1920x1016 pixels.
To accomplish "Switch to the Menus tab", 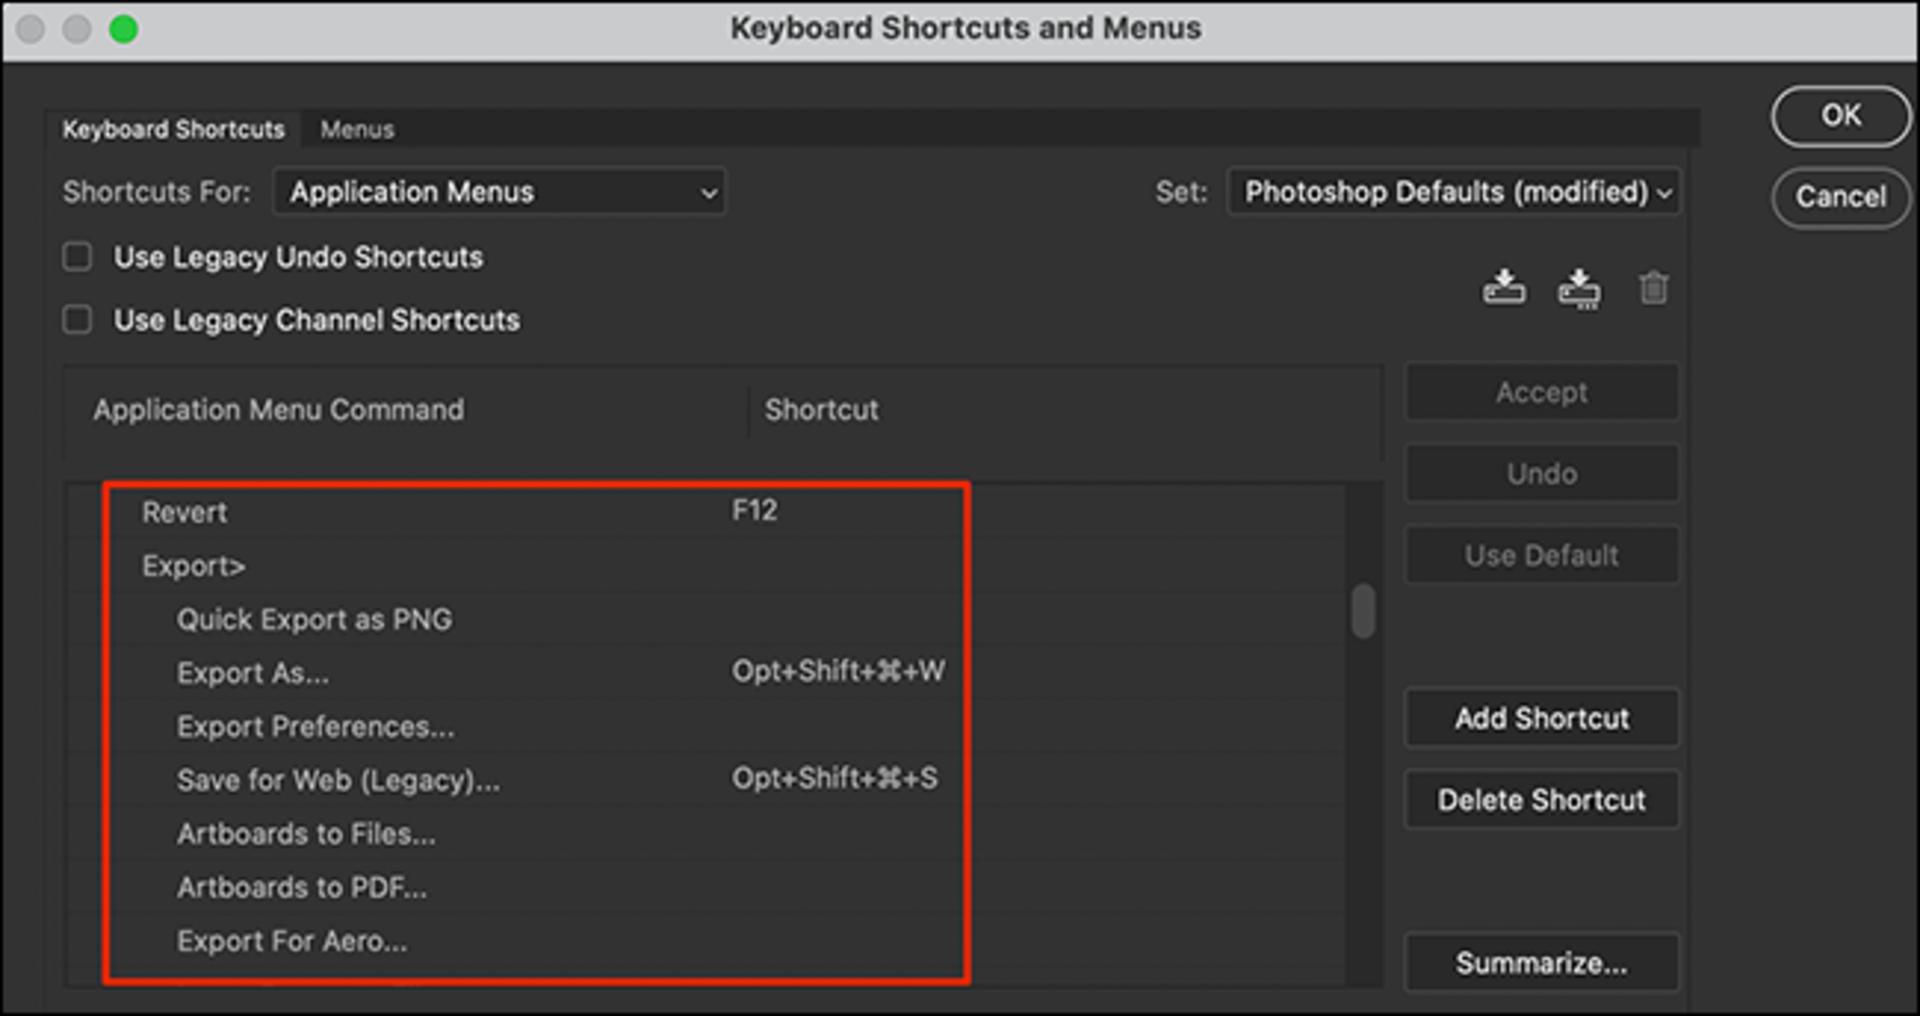I will click(x=357, y=130).
